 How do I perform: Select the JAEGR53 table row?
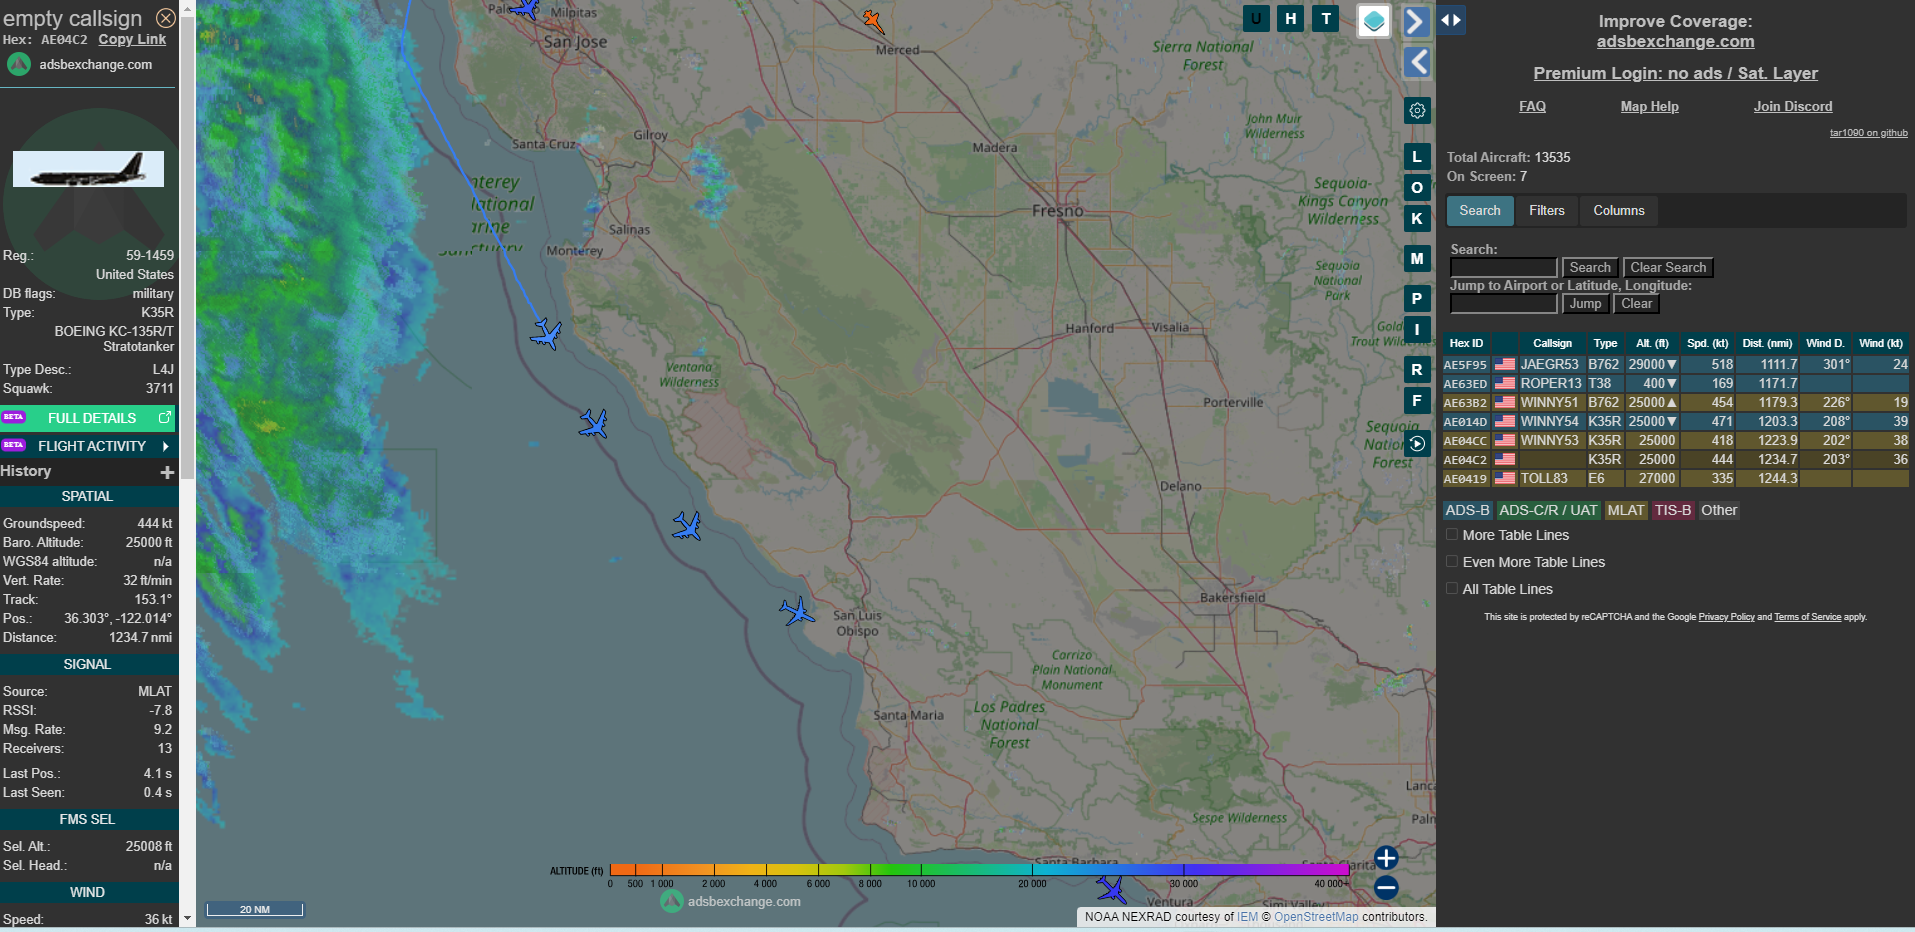1676,365
